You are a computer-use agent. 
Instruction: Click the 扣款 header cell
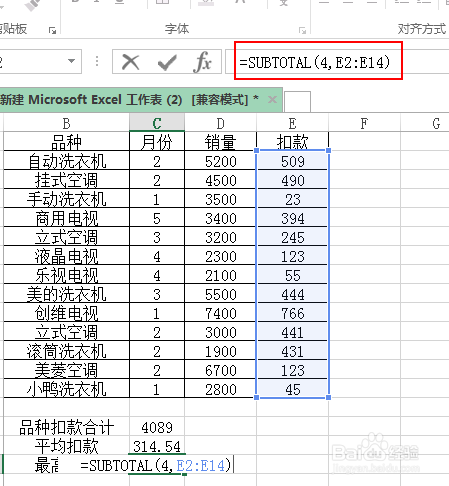pyautogui.click(x=292, y=141)
